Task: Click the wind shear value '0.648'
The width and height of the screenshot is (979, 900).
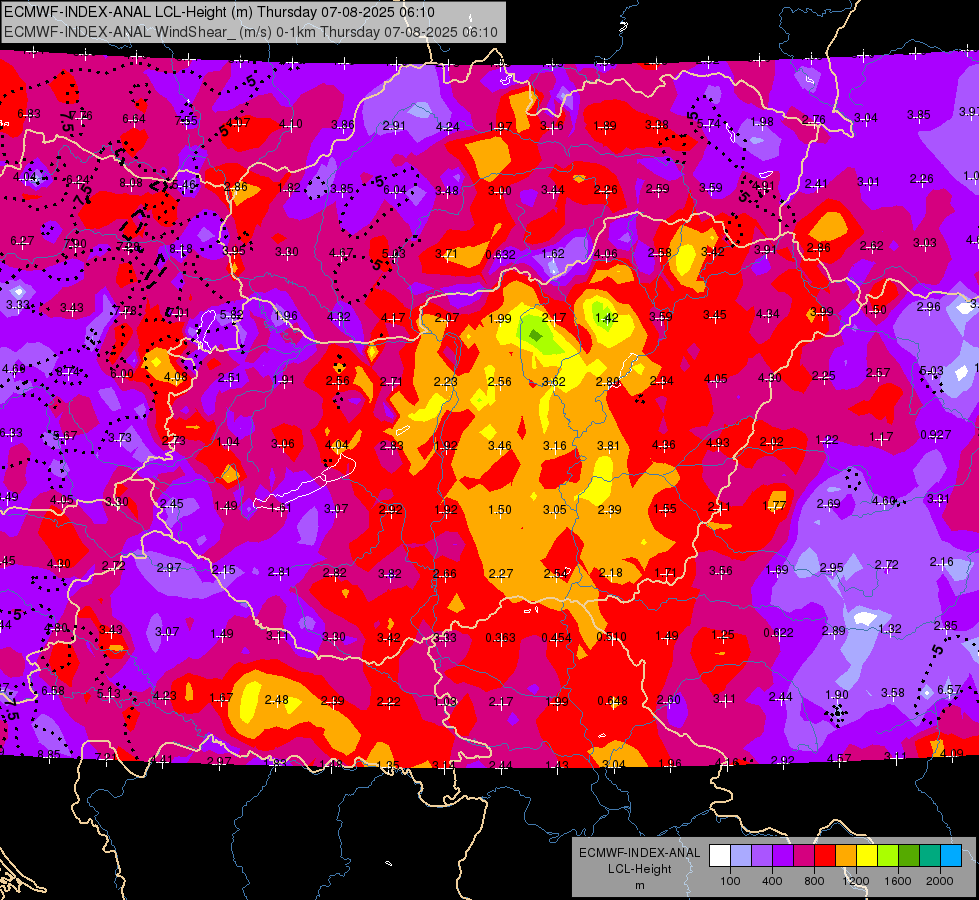Action: pos(612,701)
